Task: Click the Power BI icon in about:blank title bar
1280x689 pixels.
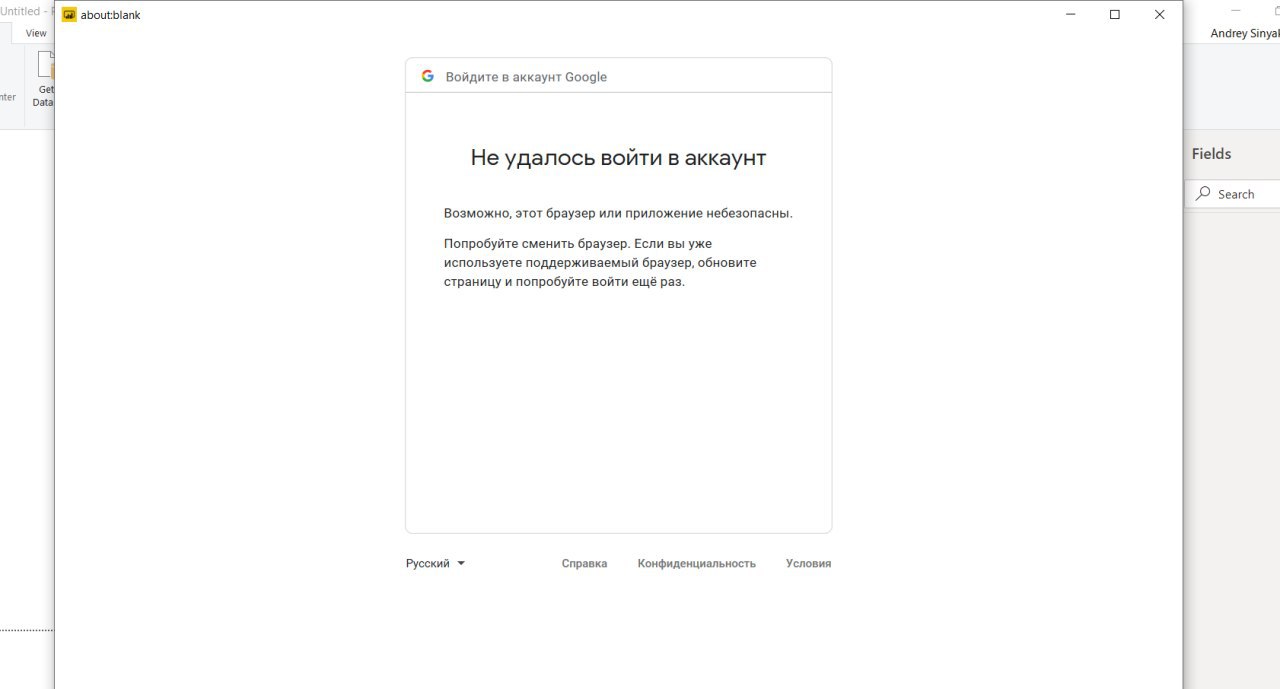Action: pyautogui.click(x=69, y=15)
